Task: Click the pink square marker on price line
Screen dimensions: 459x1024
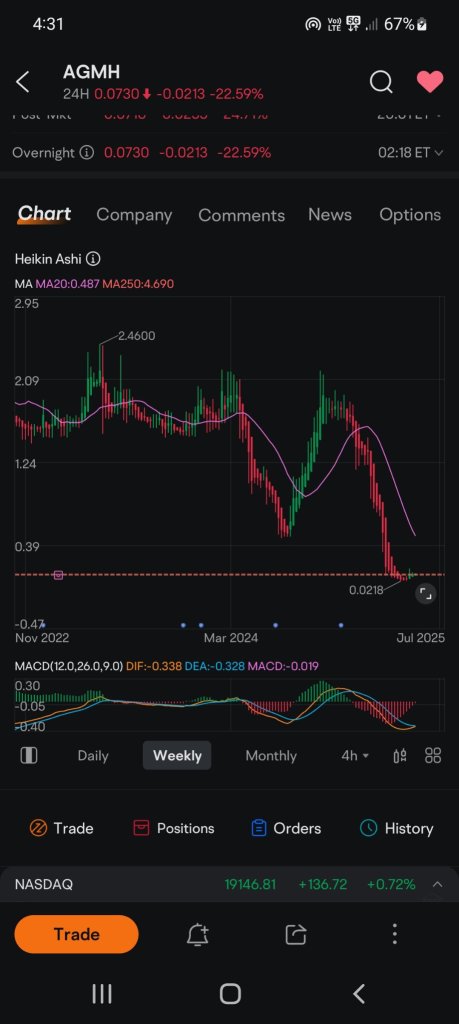Action: (x=58, y=575)
